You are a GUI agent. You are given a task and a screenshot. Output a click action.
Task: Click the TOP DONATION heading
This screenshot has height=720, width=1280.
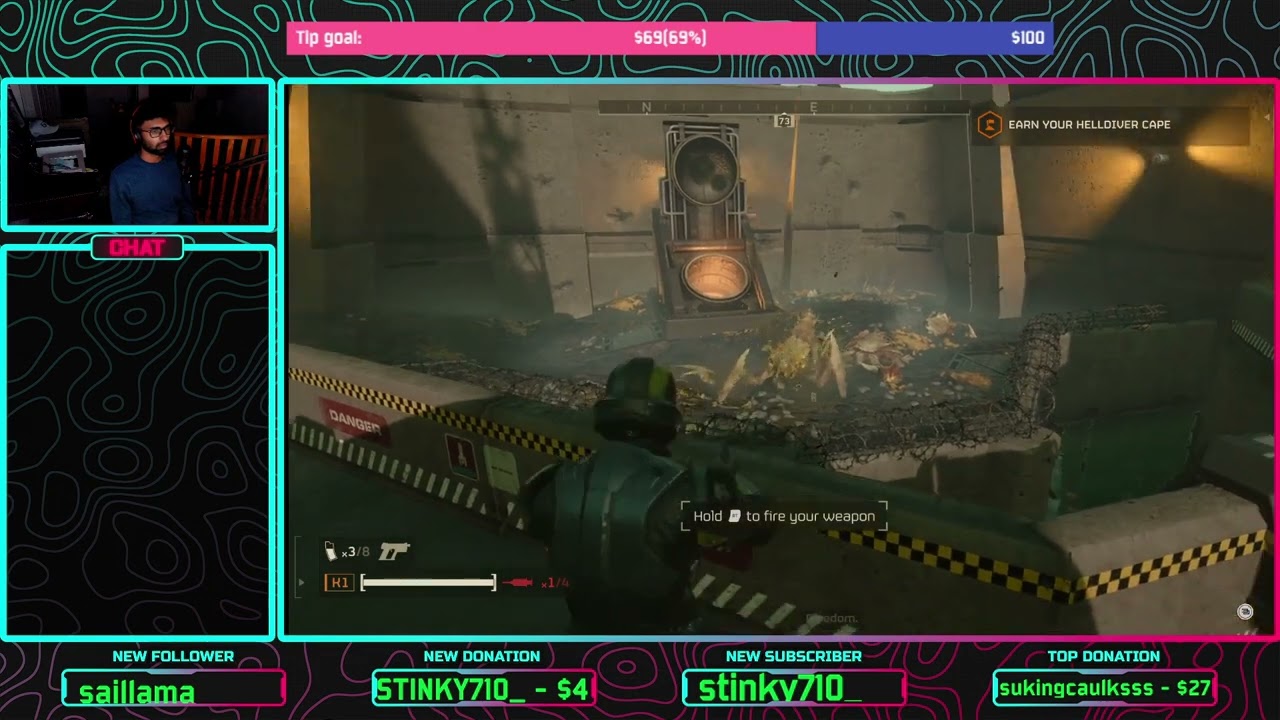coord(1104,656)
